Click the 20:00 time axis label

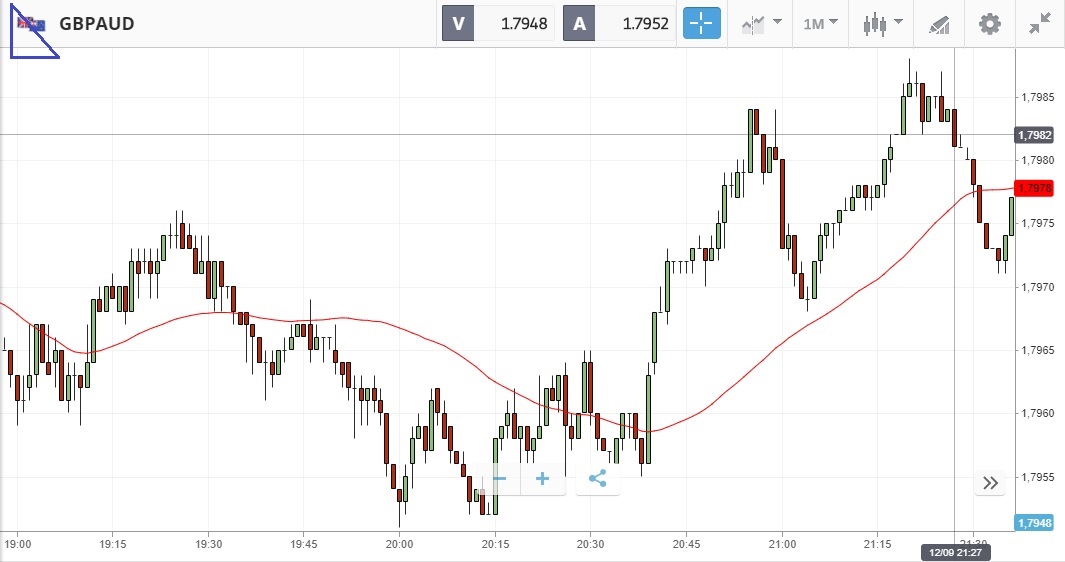coord(399,544)
